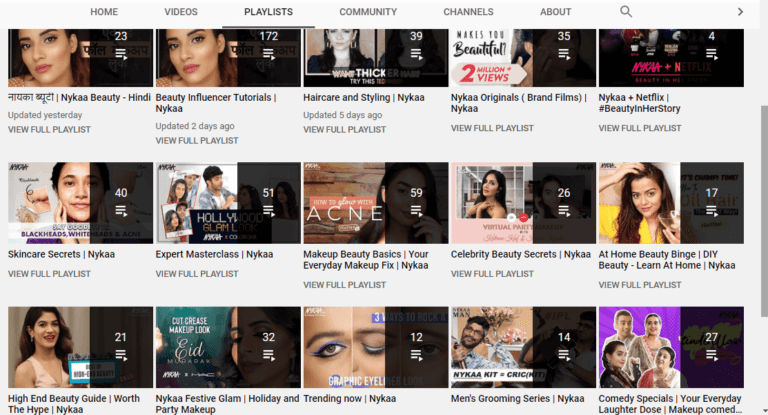Click playlist icon on Beauty Influencer Tutorials thumbnail

click(x=269, y=54)
